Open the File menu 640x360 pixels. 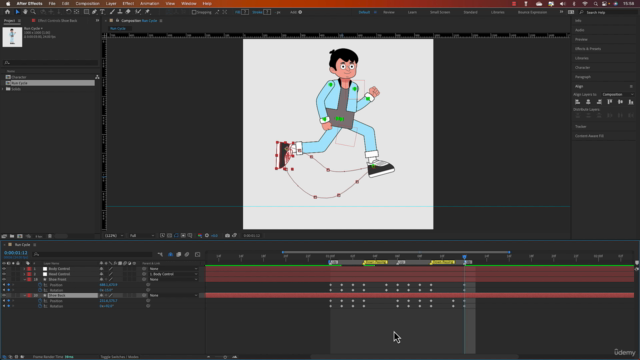point(52,4)
